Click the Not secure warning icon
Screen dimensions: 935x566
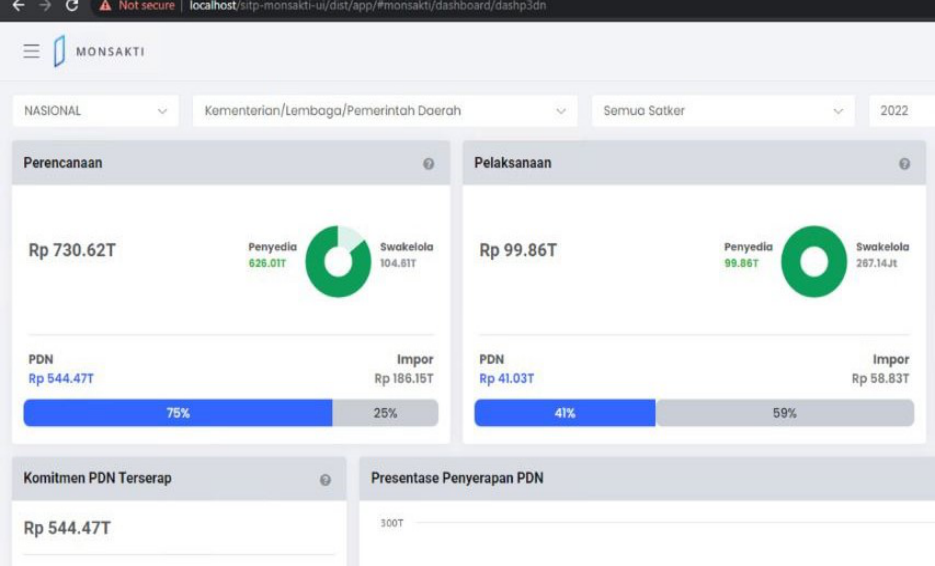[x=105, y=6]
